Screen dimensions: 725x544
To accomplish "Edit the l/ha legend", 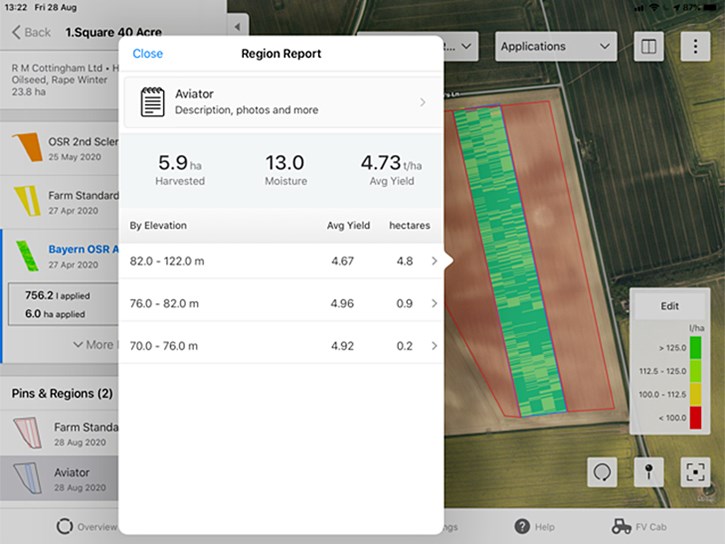I will click(x=670, y=306).
